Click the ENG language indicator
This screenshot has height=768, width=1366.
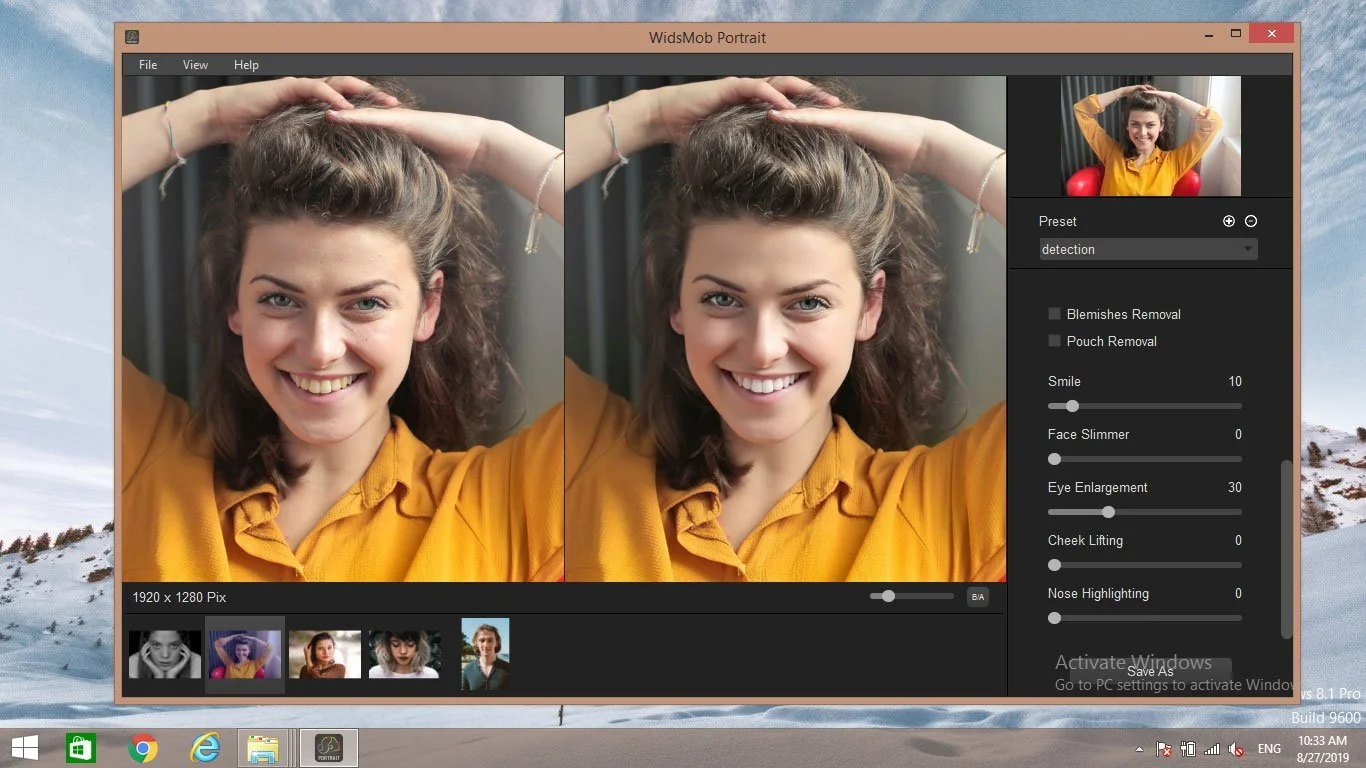(x=1268, y=747)
